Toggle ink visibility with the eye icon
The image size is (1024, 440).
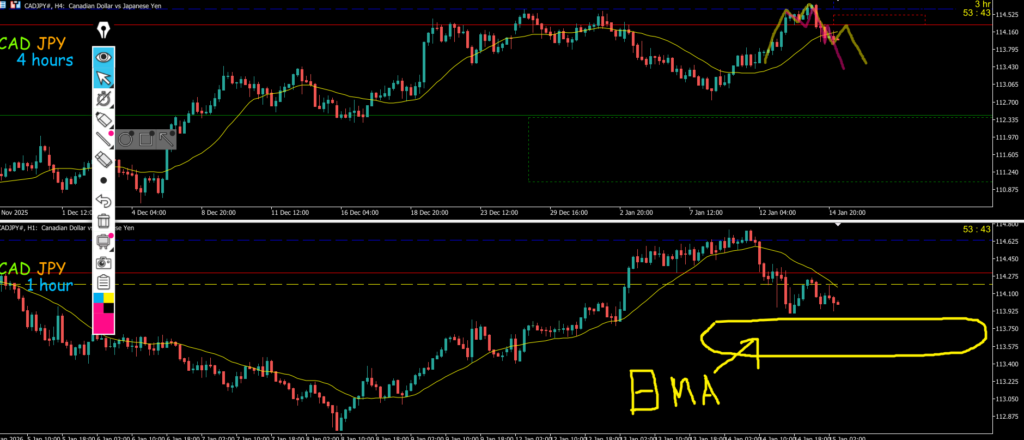[x=104, y=57]
